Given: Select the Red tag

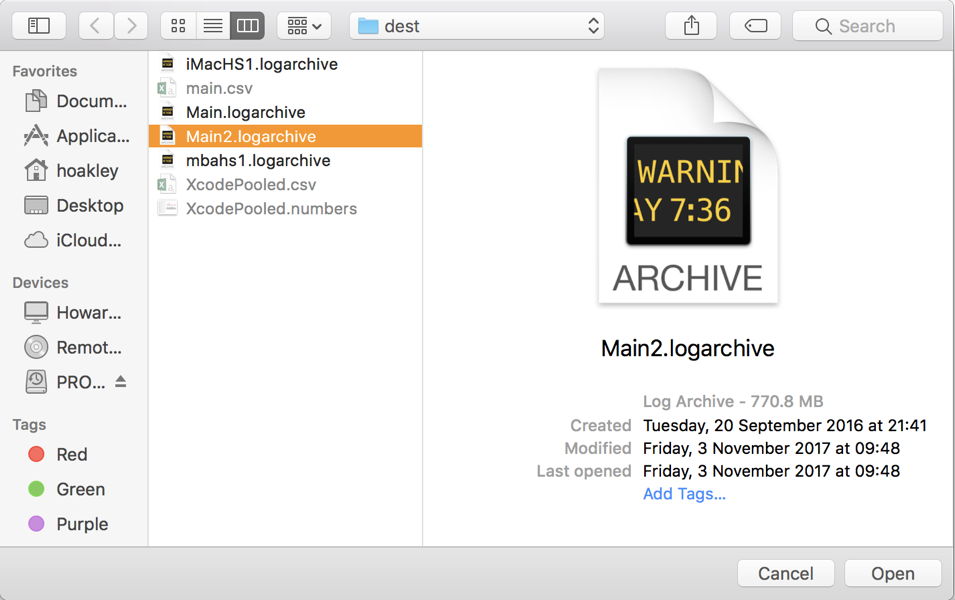Looking at the screenshot, I should tap(36, 454).
